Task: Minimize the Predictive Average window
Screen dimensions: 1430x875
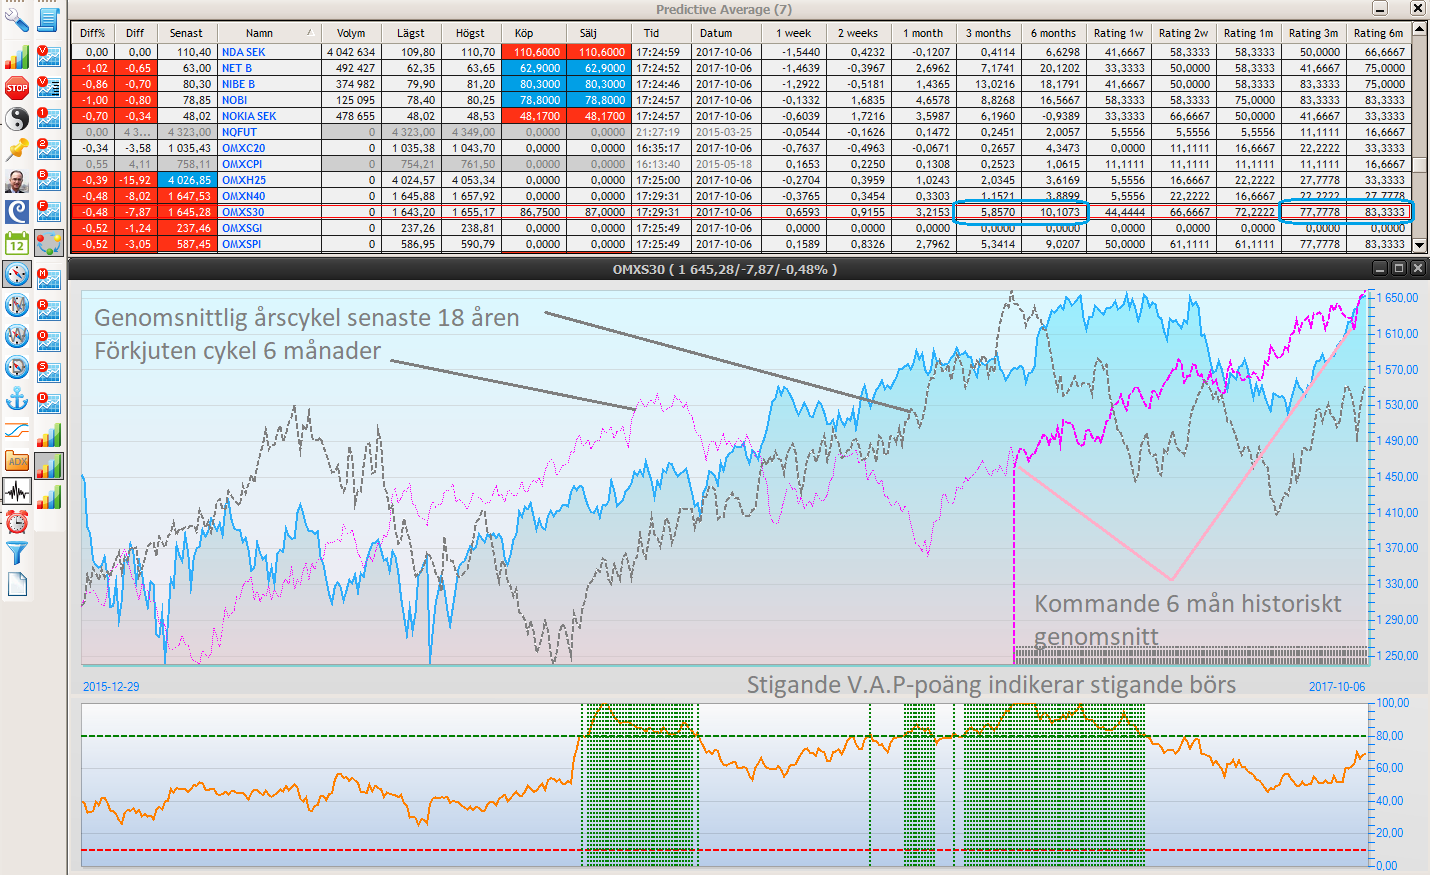Action: [1380, 9]
